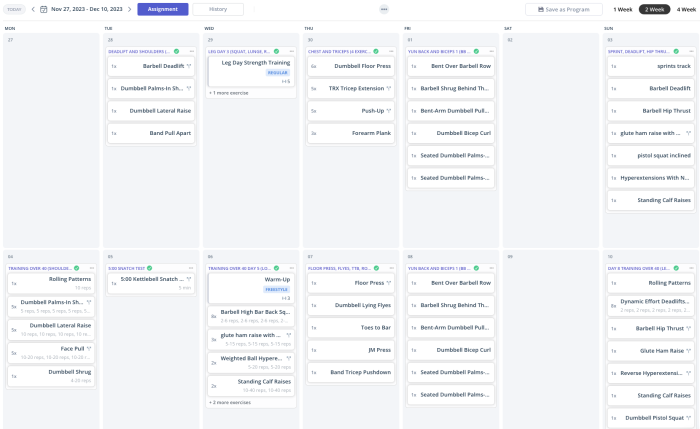700x429 pixels.
Task: Click the save icon in Save as Program
Action: tap(541, 9)
